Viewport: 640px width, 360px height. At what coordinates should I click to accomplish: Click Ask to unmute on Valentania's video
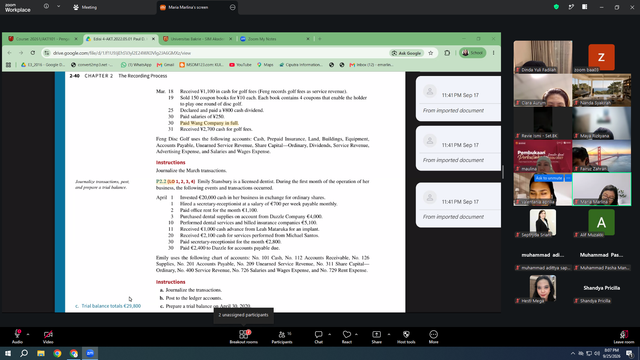(549, 178)
